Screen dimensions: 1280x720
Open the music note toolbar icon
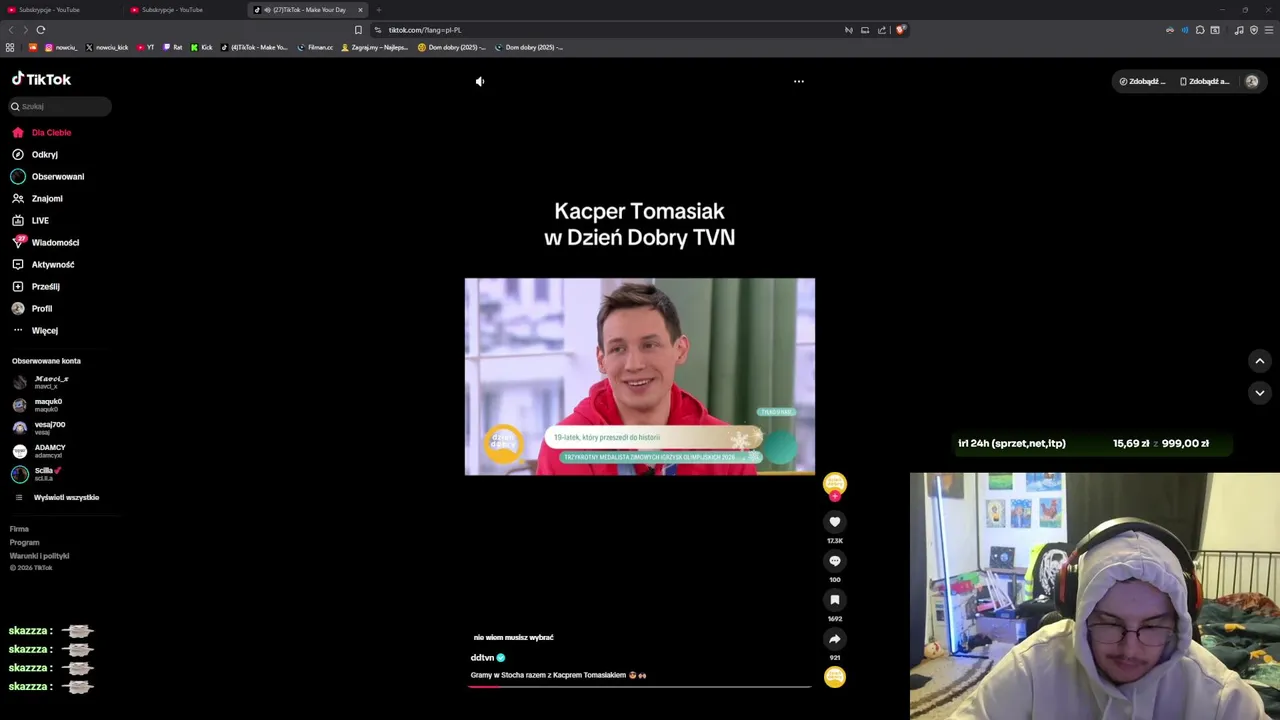(1239, 30)
